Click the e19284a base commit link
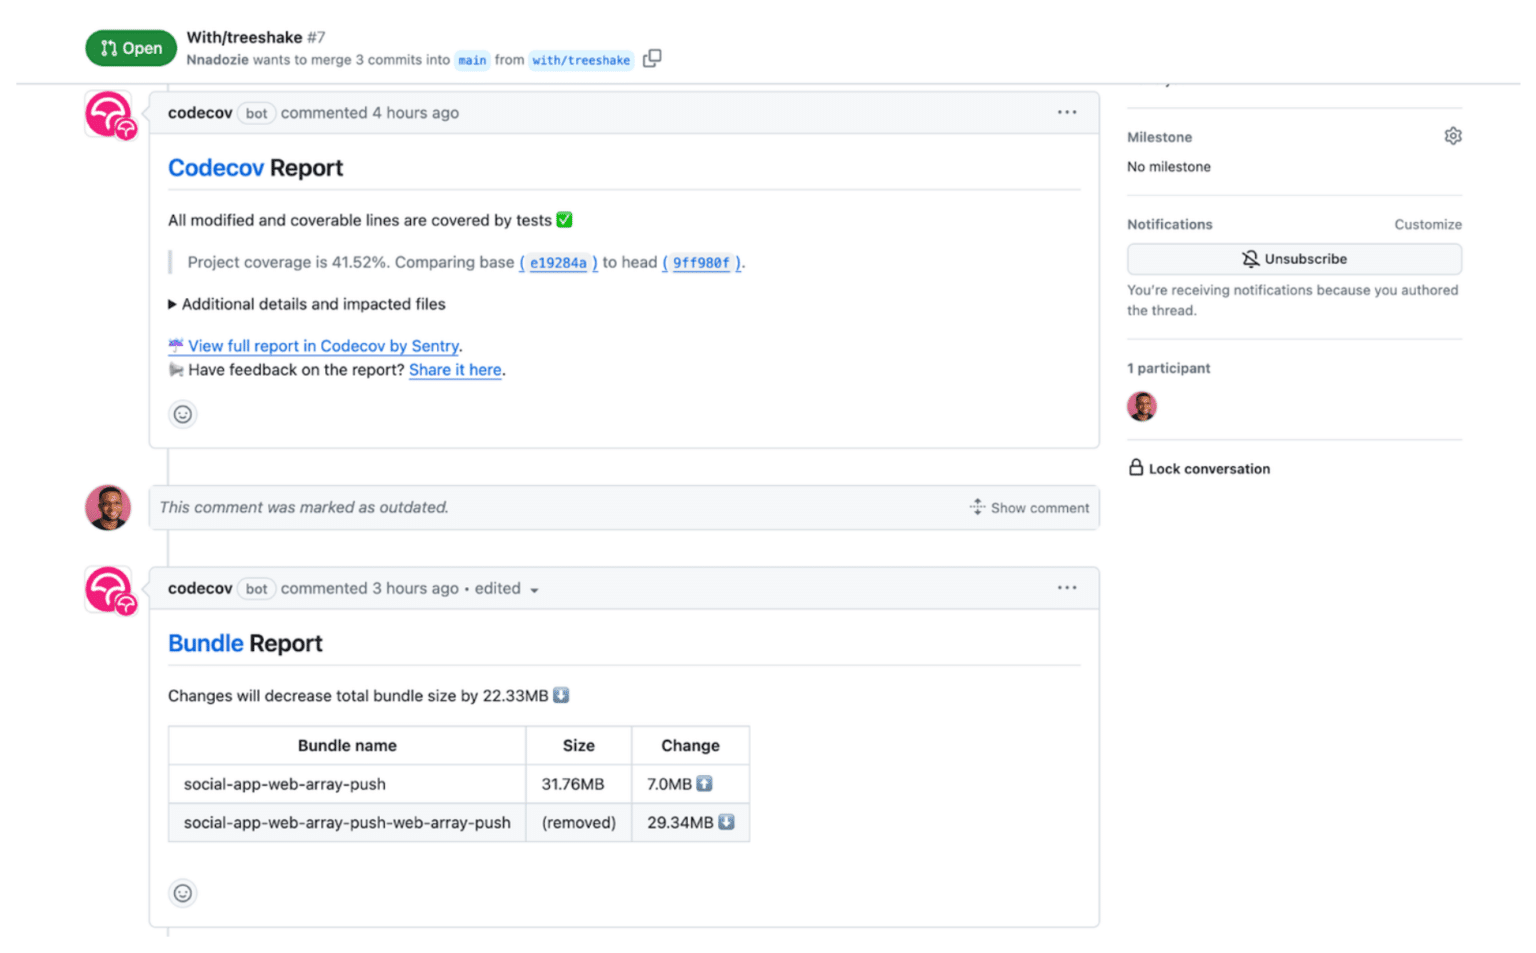1536x953 pixels. click(557, 262)
